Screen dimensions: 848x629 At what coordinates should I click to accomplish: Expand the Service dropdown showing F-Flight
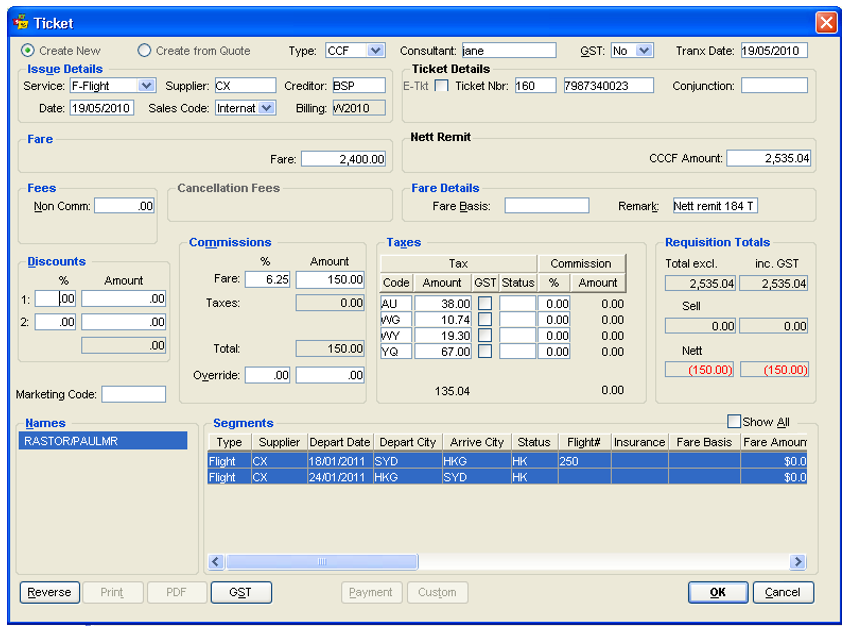point(146,85)
